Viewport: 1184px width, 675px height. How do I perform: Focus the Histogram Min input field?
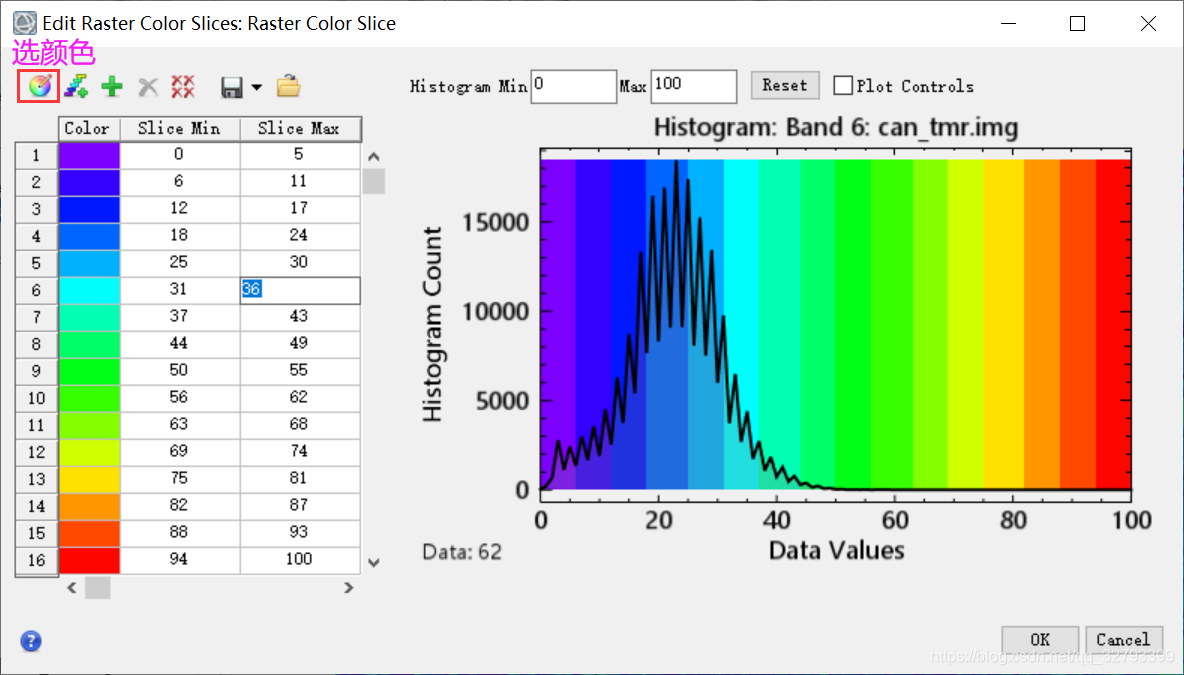(573, 86)
